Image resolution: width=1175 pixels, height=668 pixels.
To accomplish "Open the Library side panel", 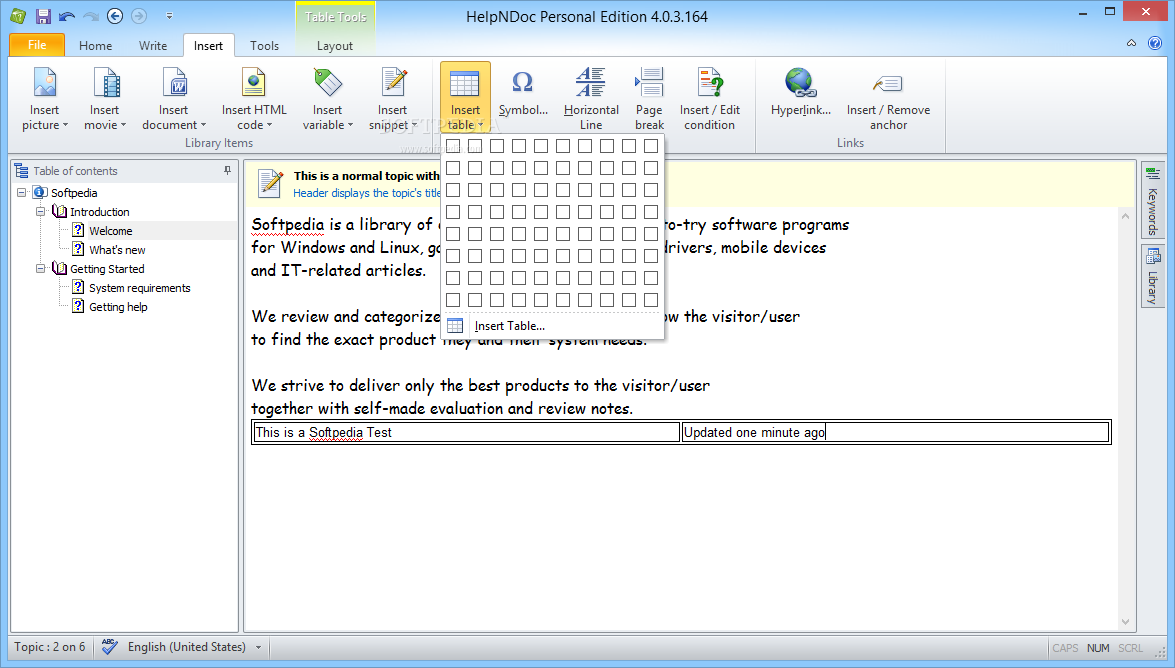I will pyautogui.click(x=1153, y=277).
